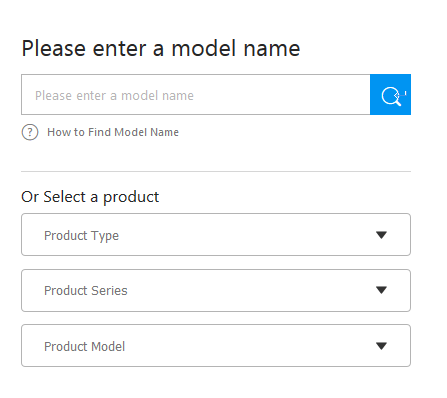Click the divider line above Or Select a product
This screenshot has width=447, height=398.
pyautogui.click(x=216, y=172)
